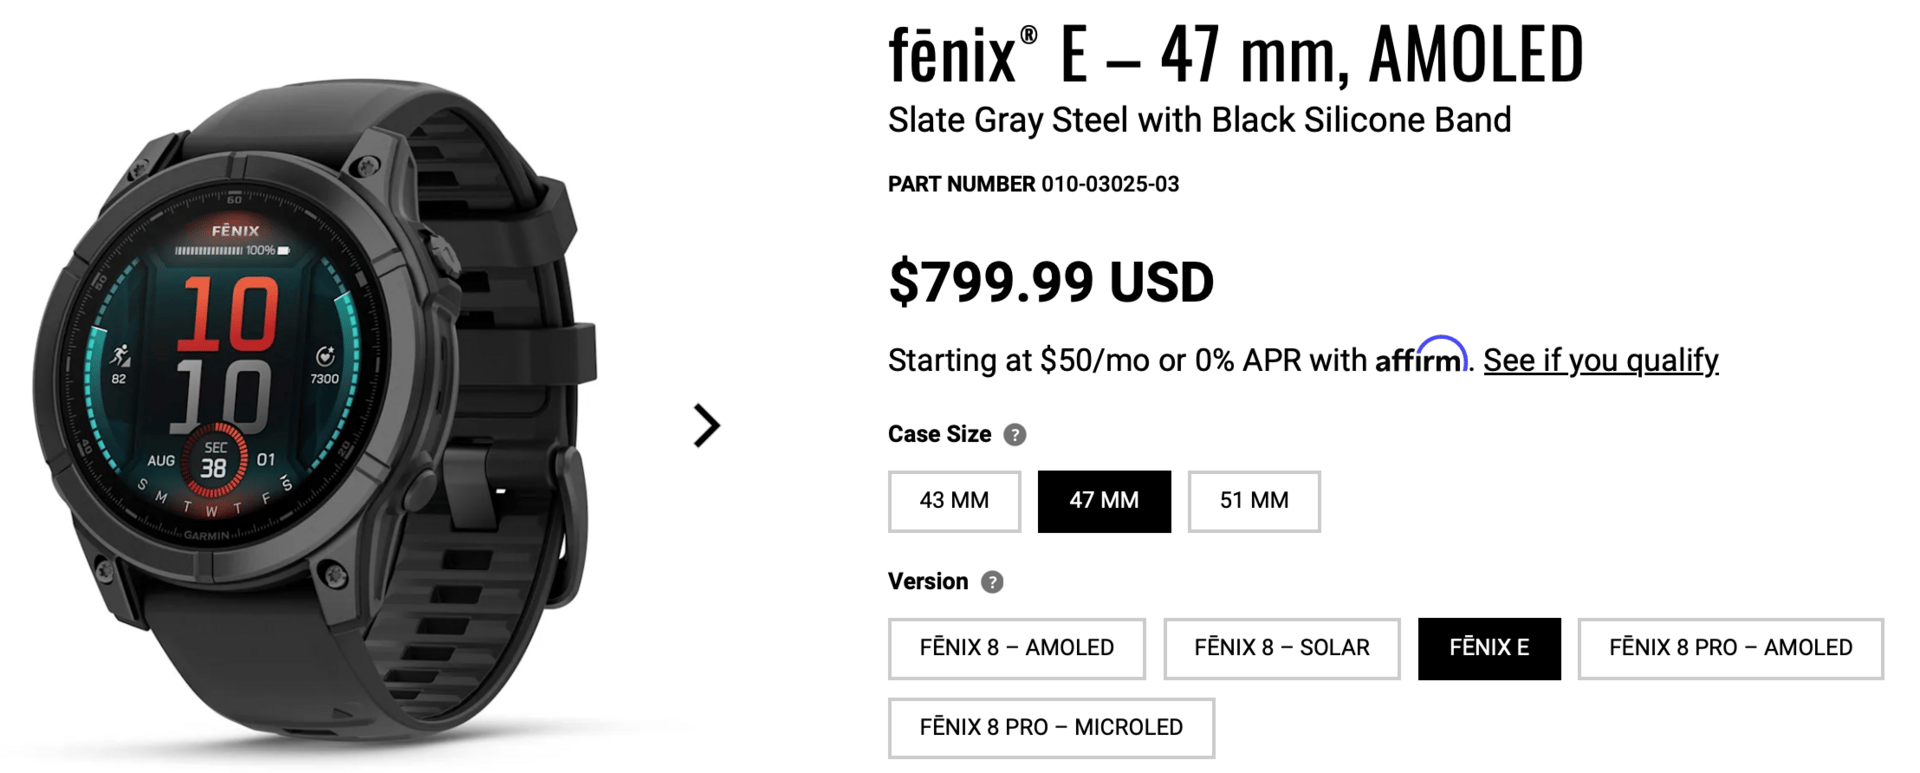Follow the "See if you qualify" link
Screen dimensions: 1920x773
(x=1600, y=360)
